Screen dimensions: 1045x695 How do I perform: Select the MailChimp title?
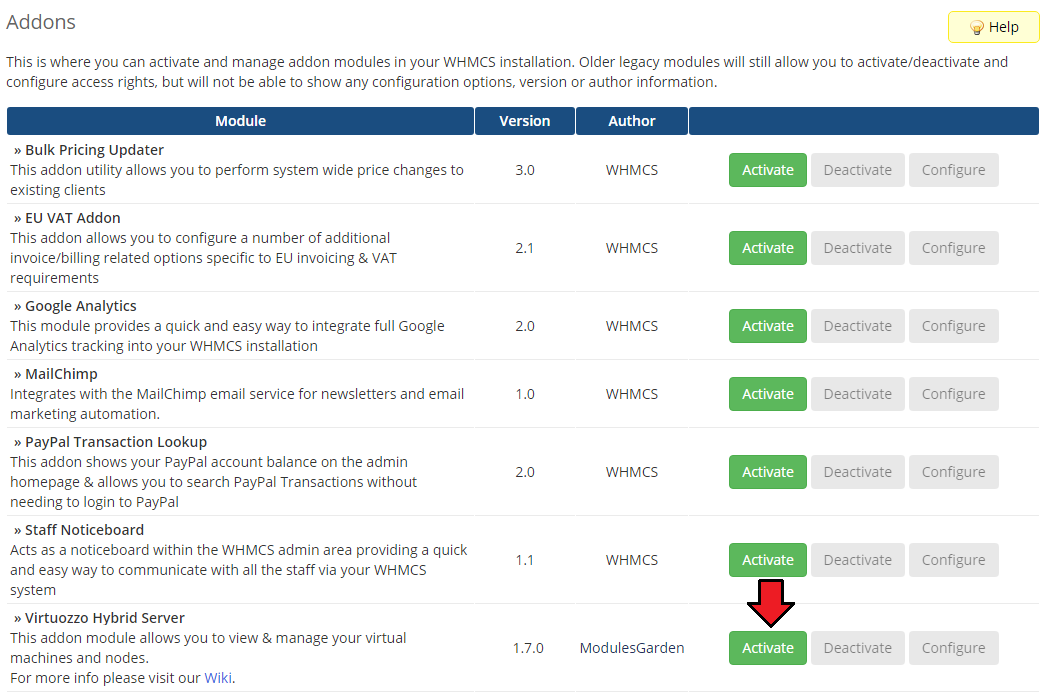(61, 374)
